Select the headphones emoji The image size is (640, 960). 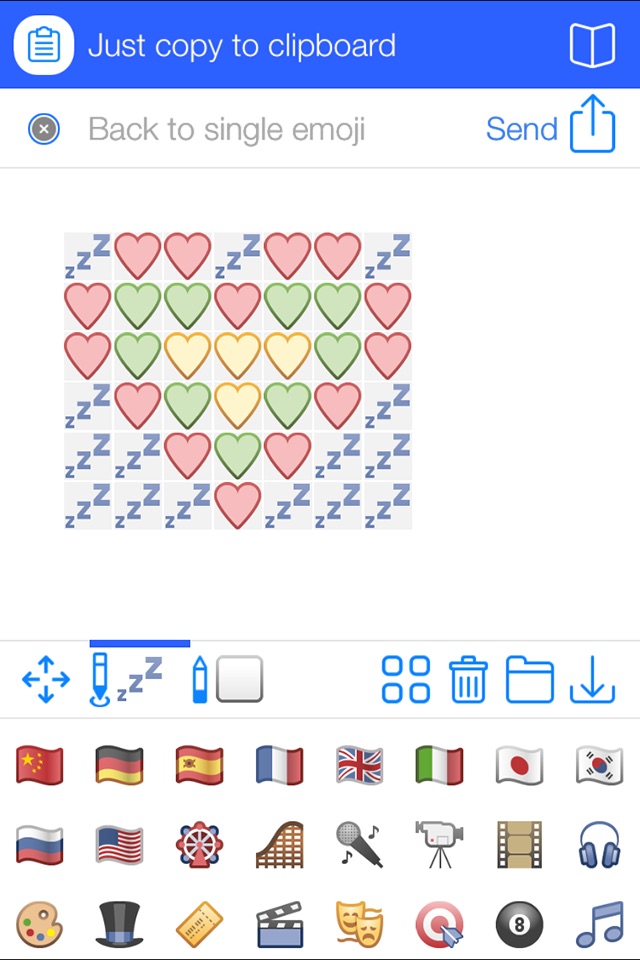[x=600, y=845]
